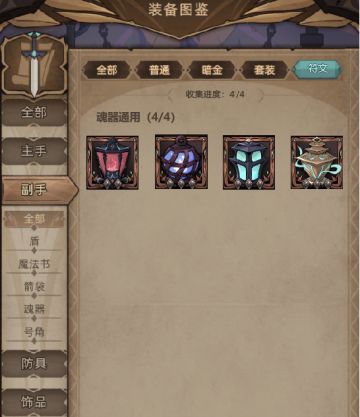Expand the 防具 armor category
The height and width of the screenshot is (417, 360).
[x=34, y=363]
